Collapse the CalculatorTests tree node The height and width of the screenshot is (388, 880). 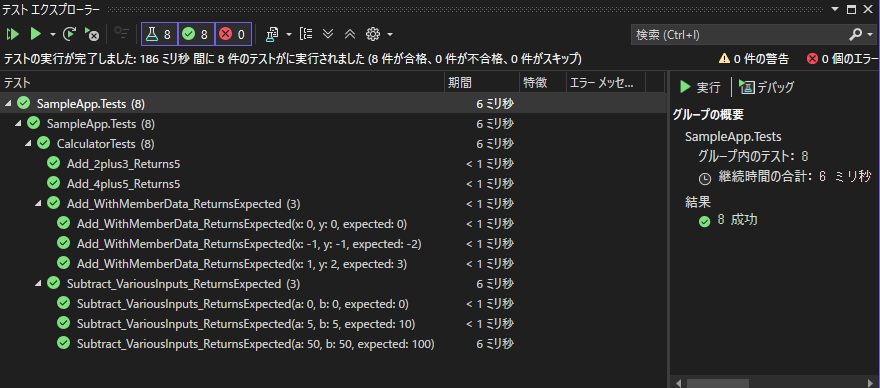pos(28,144)
